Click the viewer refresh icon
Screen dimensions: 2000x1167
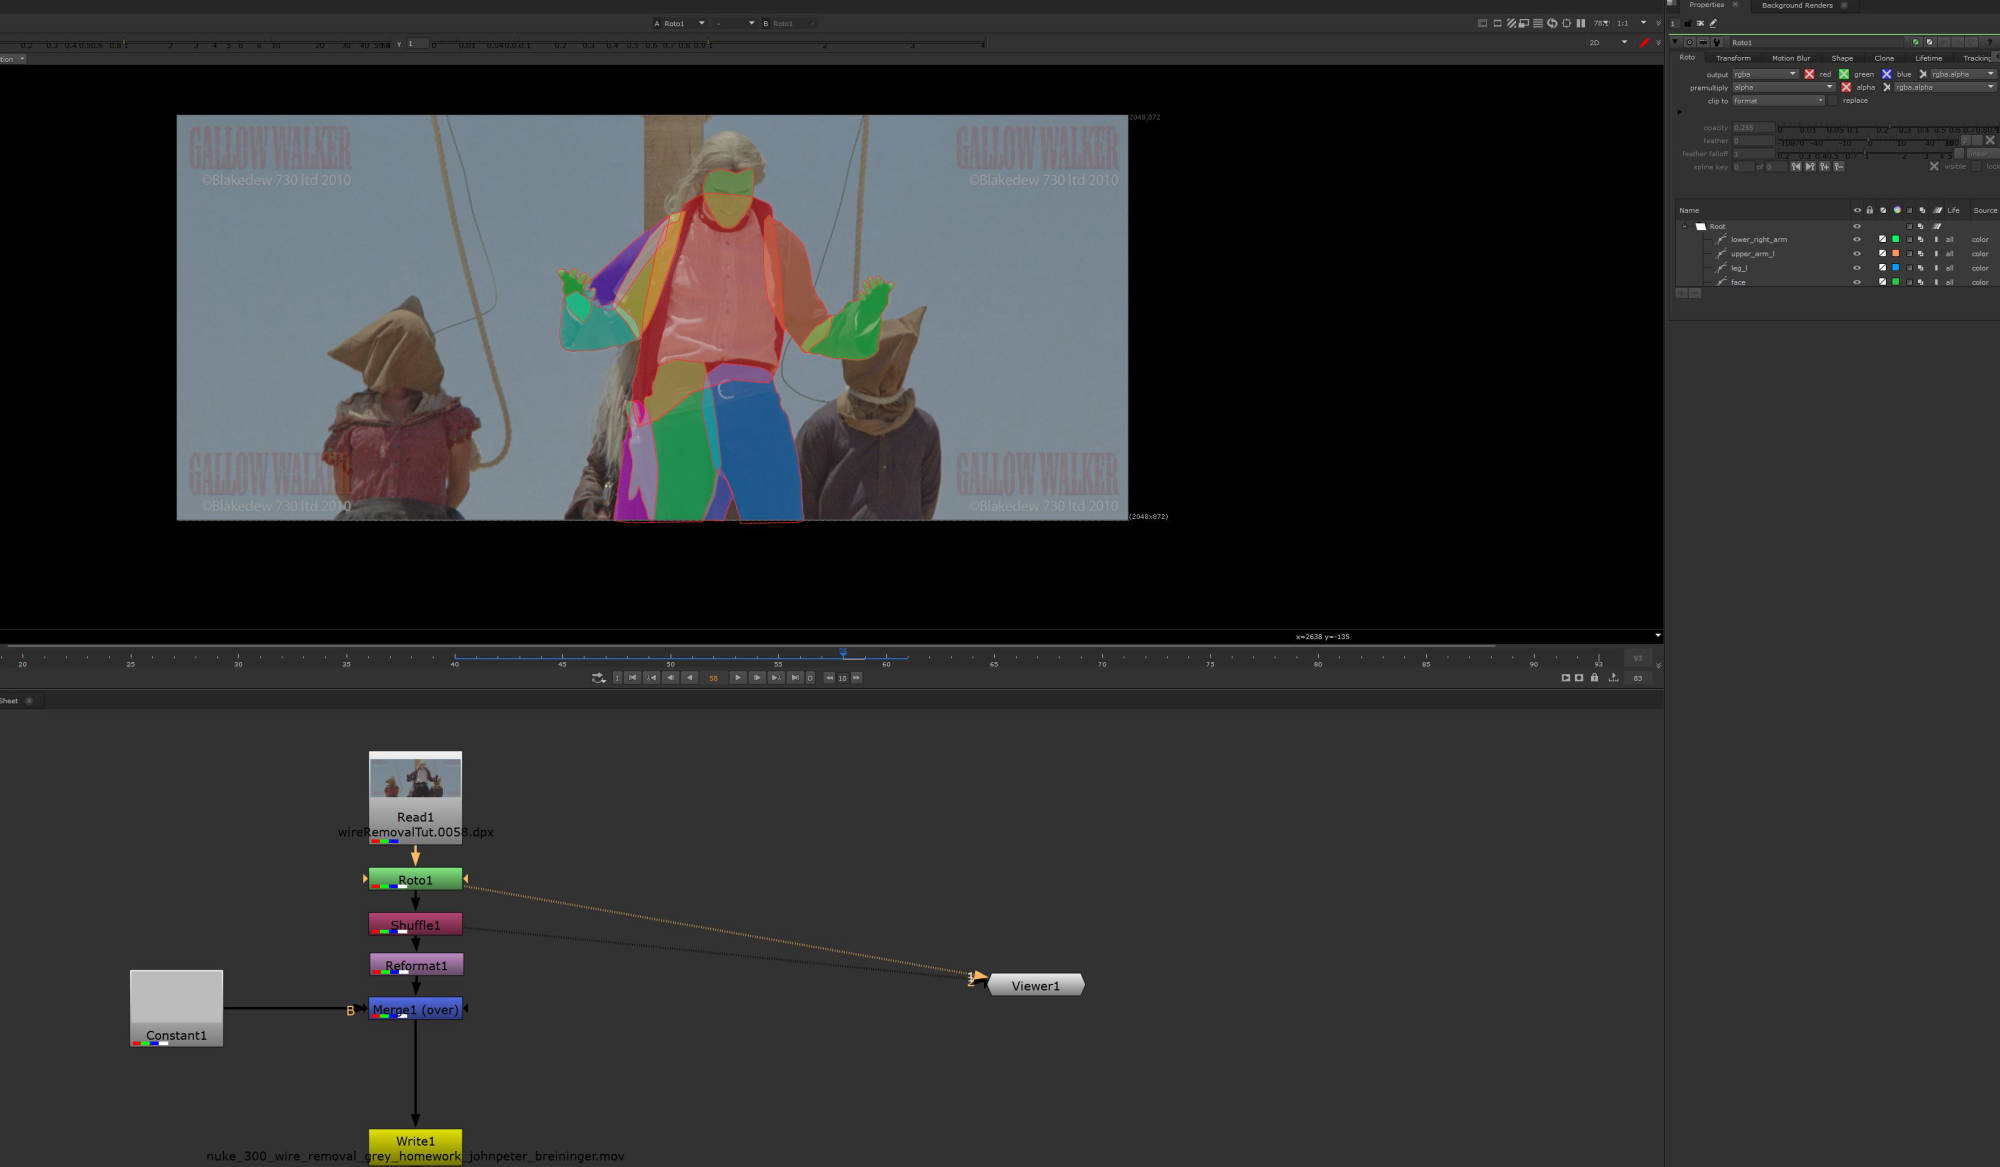(x=1552, y=23)
